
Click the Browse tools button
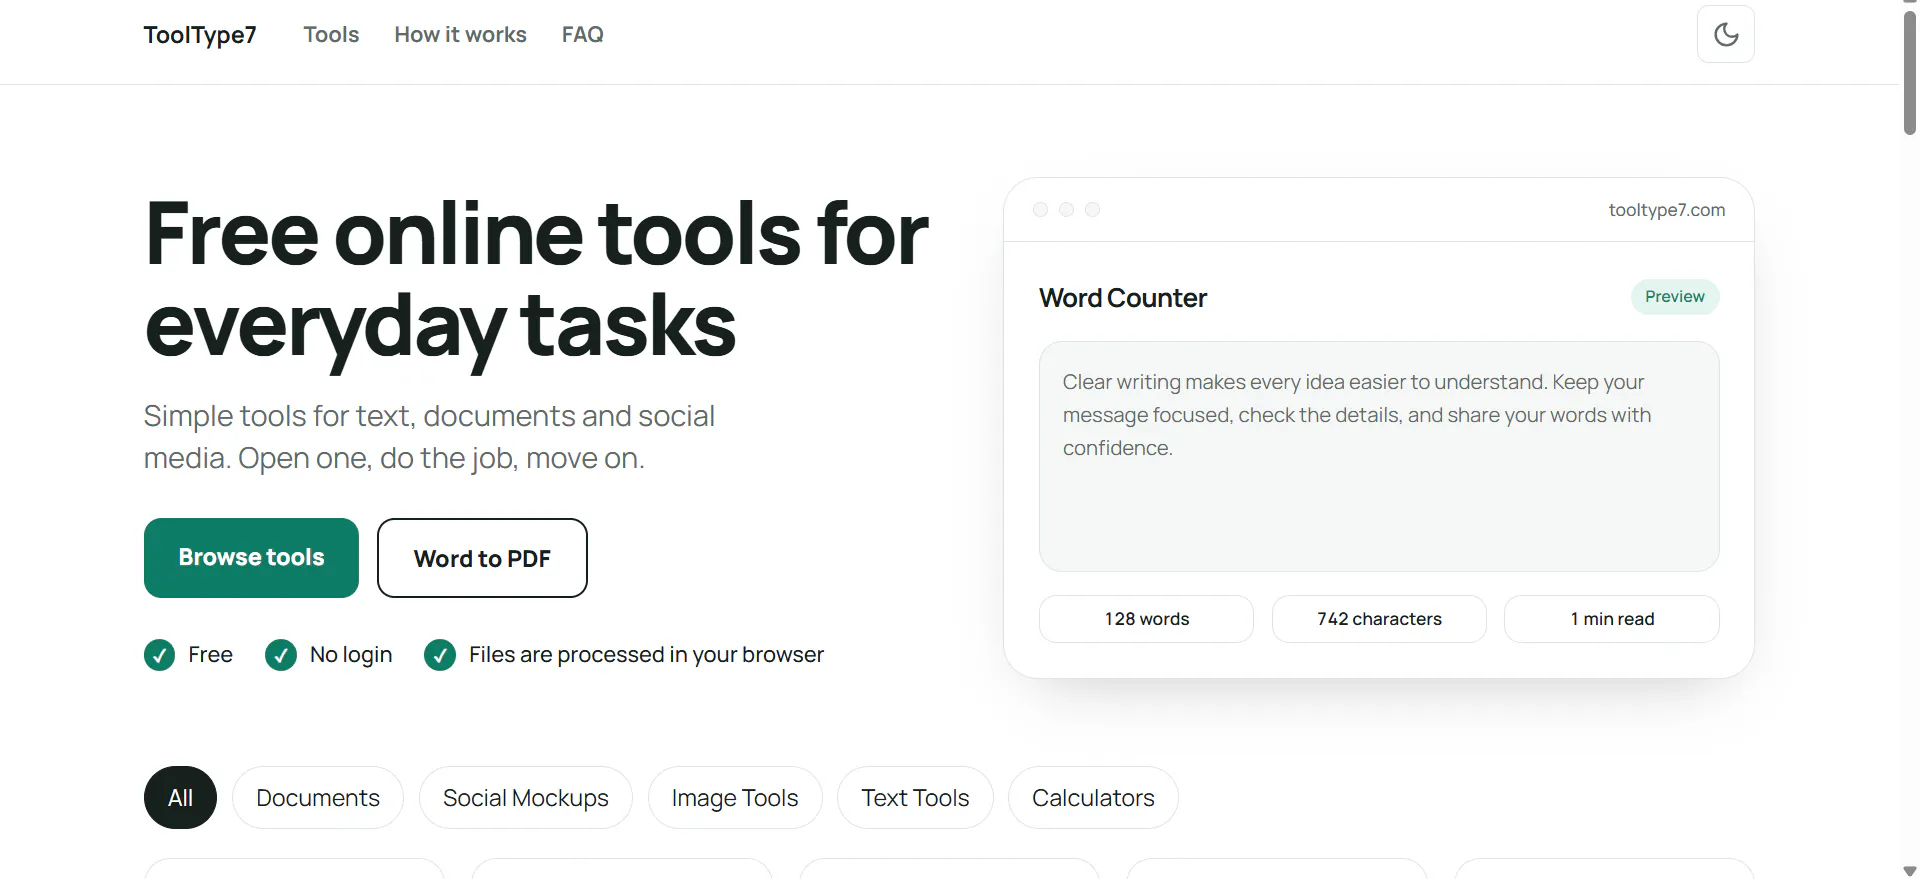click(251, 558)
